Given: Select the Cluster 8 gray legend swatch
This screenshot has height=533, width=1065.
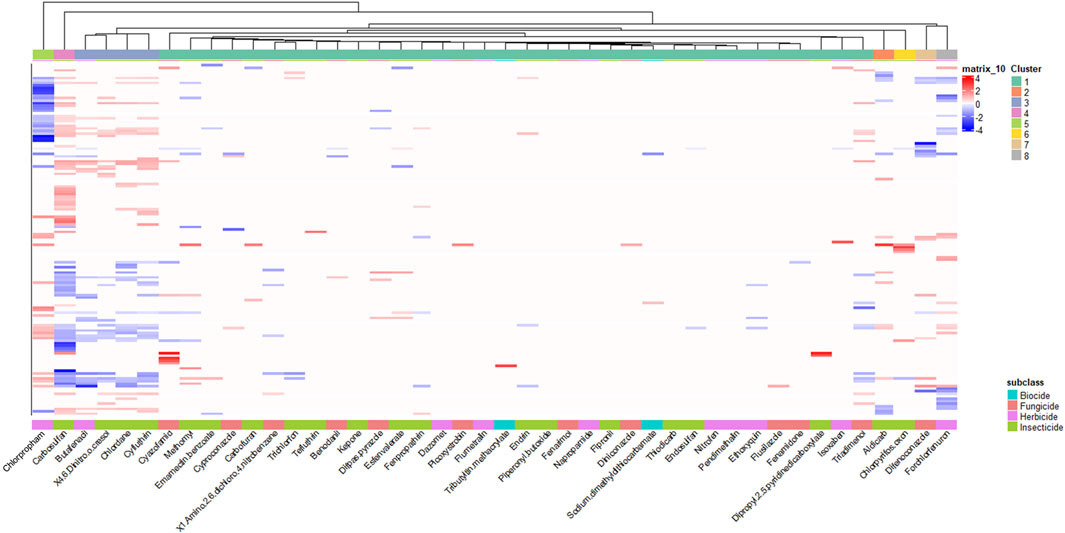Looking at the screenshot, I should pos(1016,157).
